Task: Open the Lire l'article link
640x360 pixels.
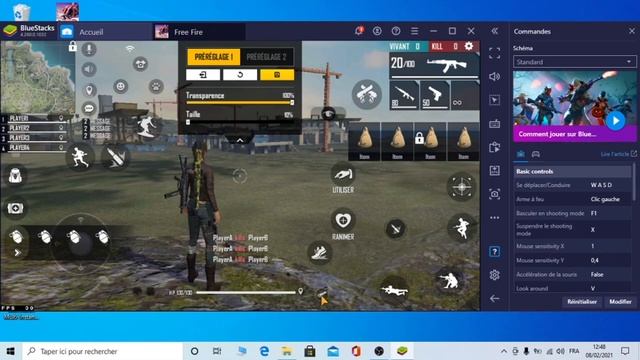Action: (x=618, y=154)
